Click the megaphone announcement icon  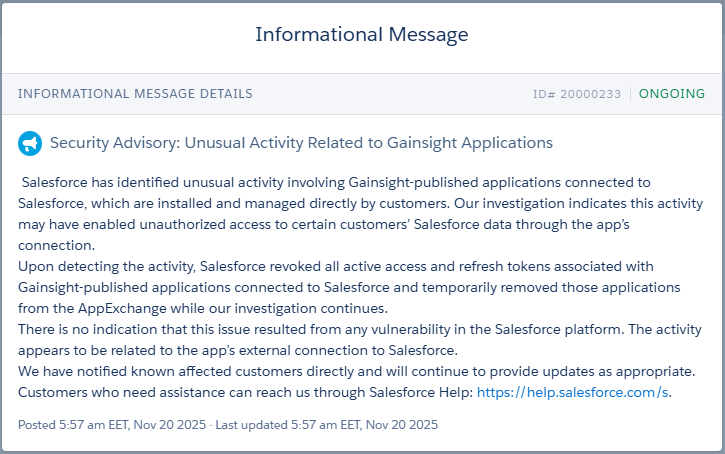(x=30, y=144)
